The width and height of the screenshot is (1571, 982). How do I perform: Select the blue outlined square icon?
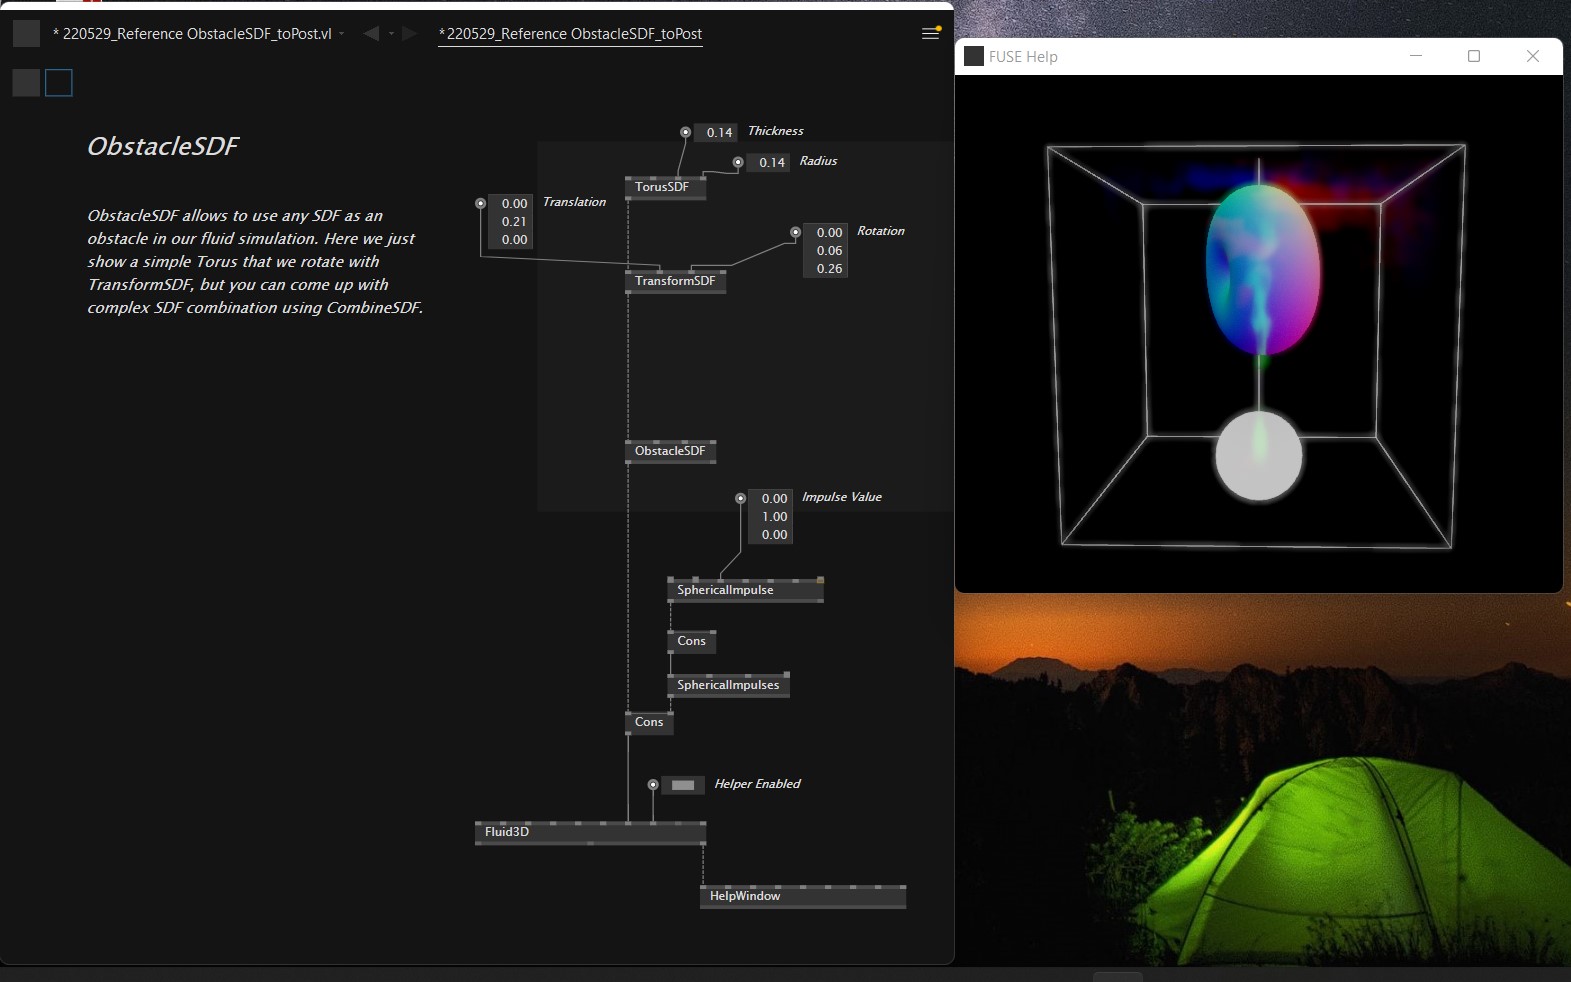point(59,83)
